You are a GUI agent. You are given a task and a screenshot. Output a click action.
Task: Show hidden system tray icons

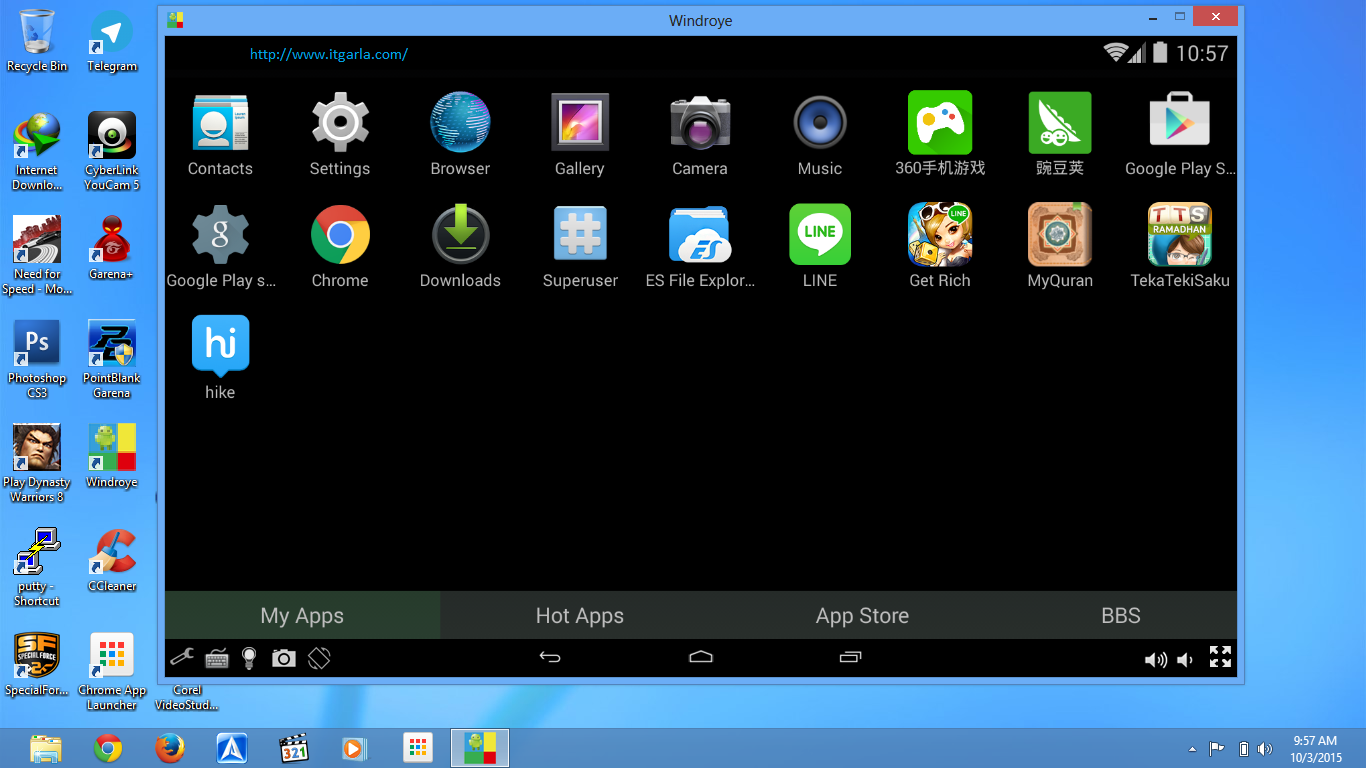coord(1192,749)
